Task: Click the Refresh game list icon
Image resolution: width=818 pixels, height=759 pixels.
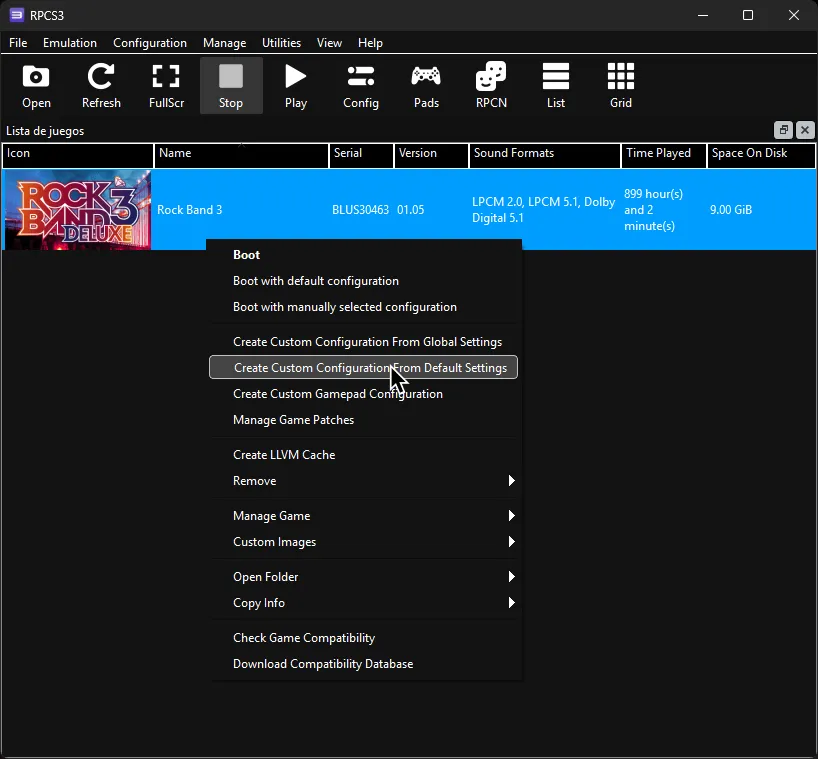Action: pyautogui.click(x=100, y=85)
